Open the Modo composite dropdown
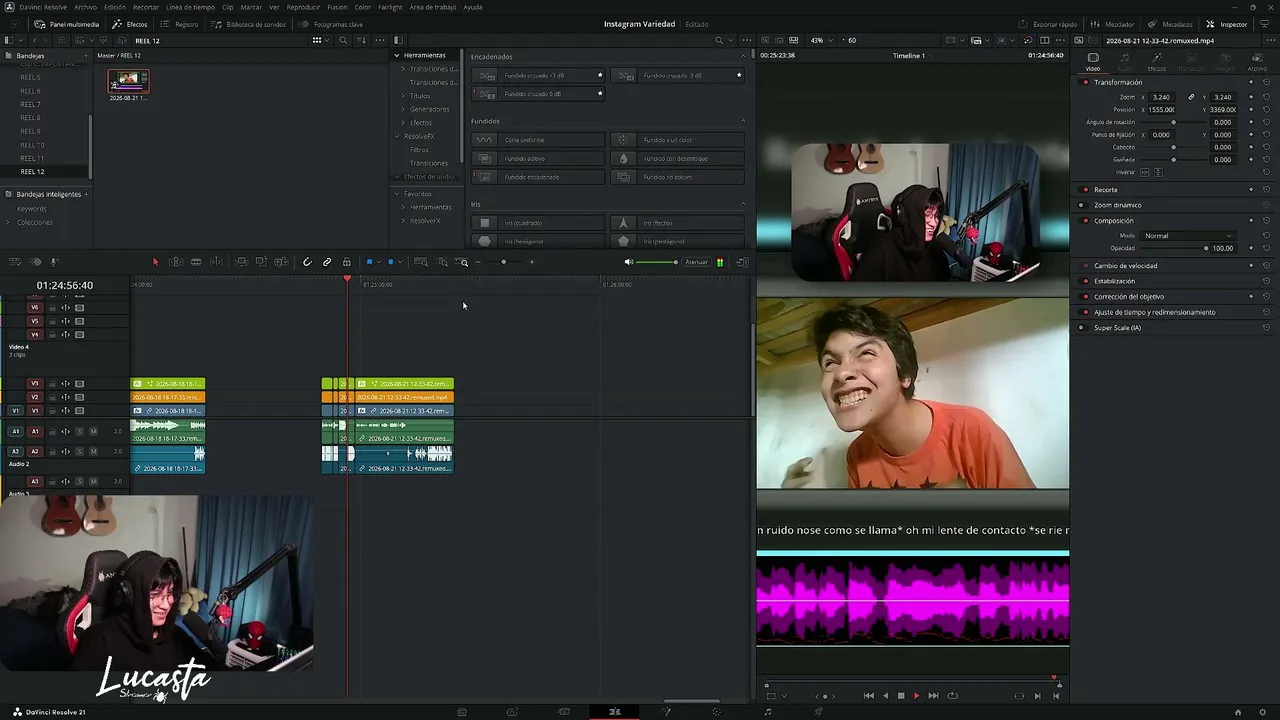The image size is (1280, 720). pyautogui.click(x=1189, y=236)
